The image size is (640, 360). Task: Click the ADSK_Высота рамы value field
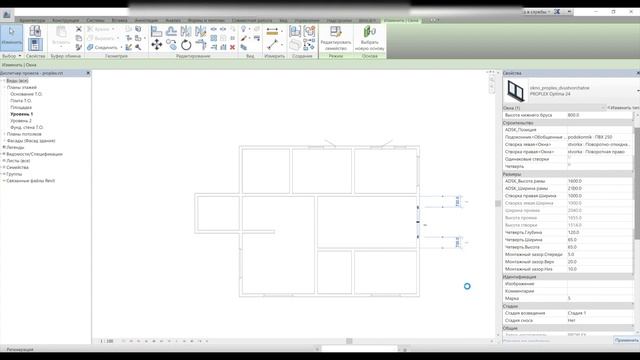tap(599, 181)
